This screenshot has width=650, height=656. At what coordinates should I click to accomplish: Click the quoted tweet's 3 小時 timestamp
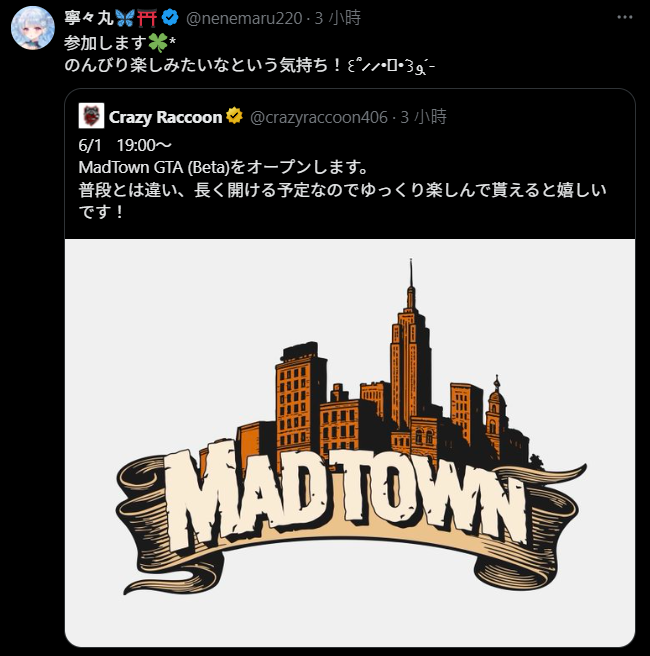424,117
